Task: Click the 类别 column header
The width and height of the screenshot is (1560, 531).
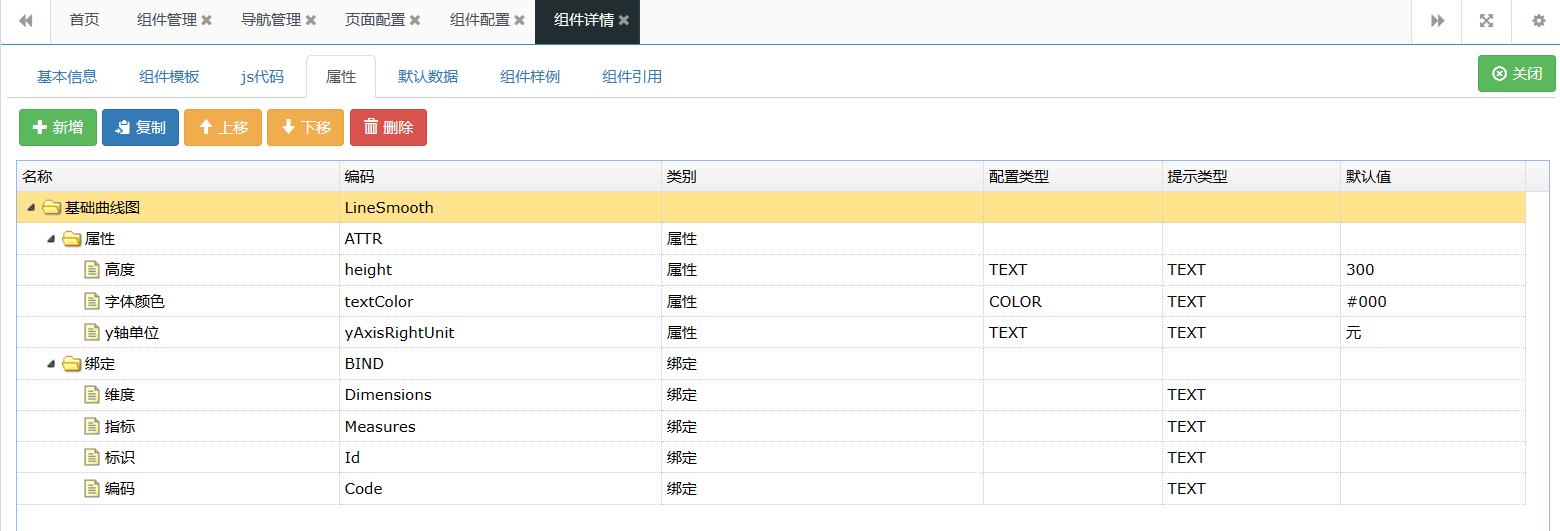Action: point(822,176)
